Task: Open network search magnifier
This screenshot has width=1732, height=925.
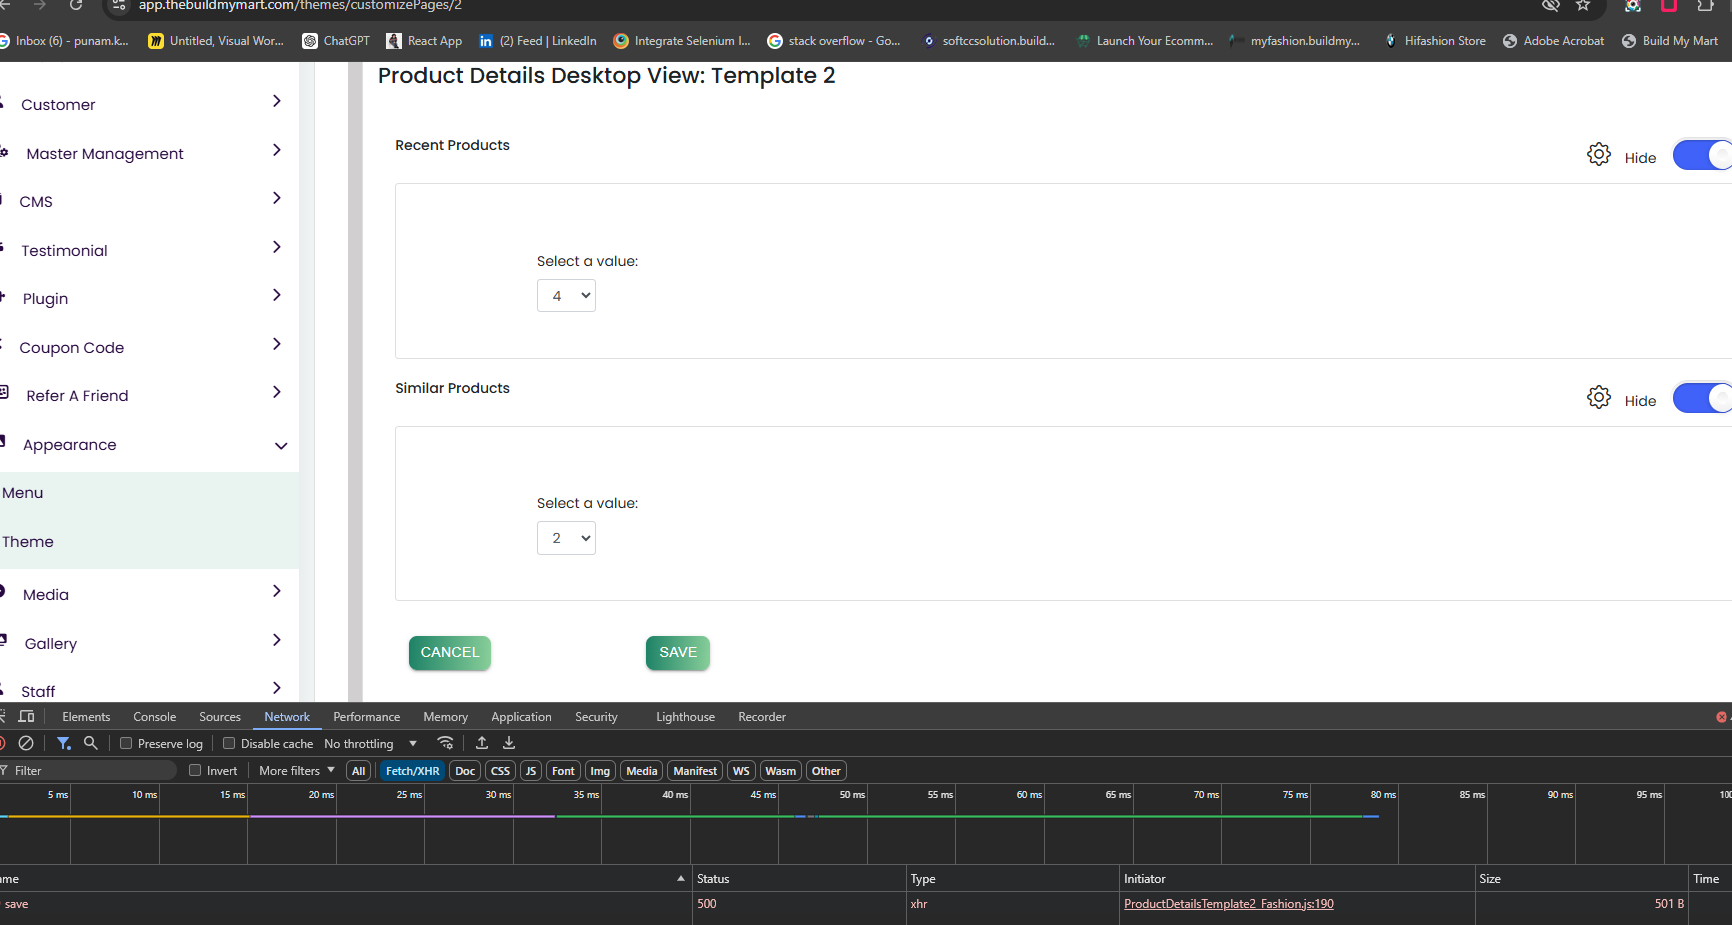Action: [91, 743]
